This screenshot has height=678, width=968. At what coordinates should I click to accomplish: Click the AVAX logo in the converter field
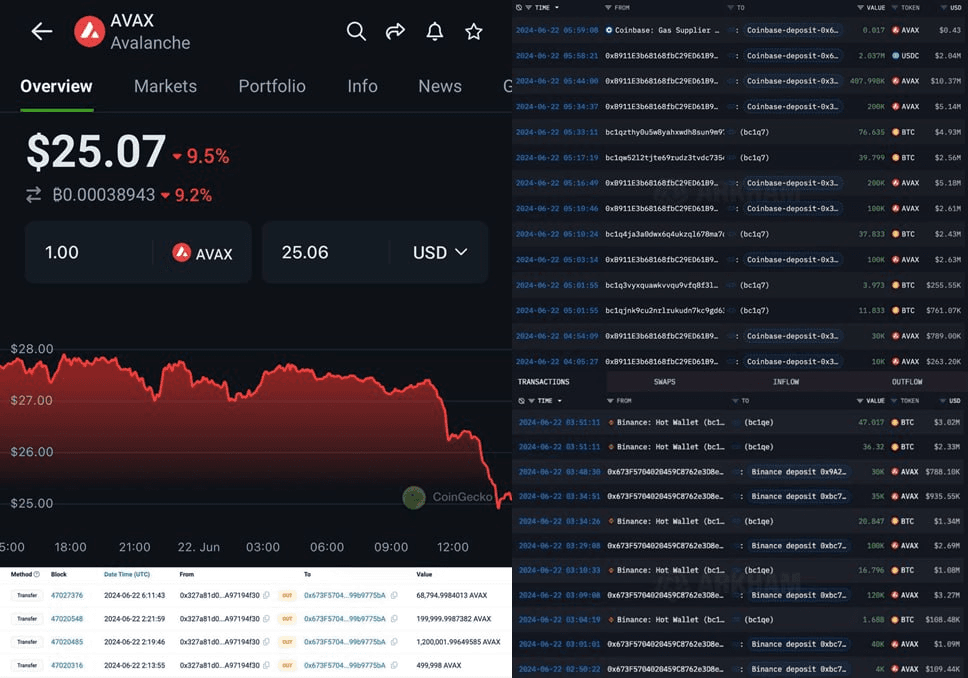pyautogui.click(x=182, y=253)
